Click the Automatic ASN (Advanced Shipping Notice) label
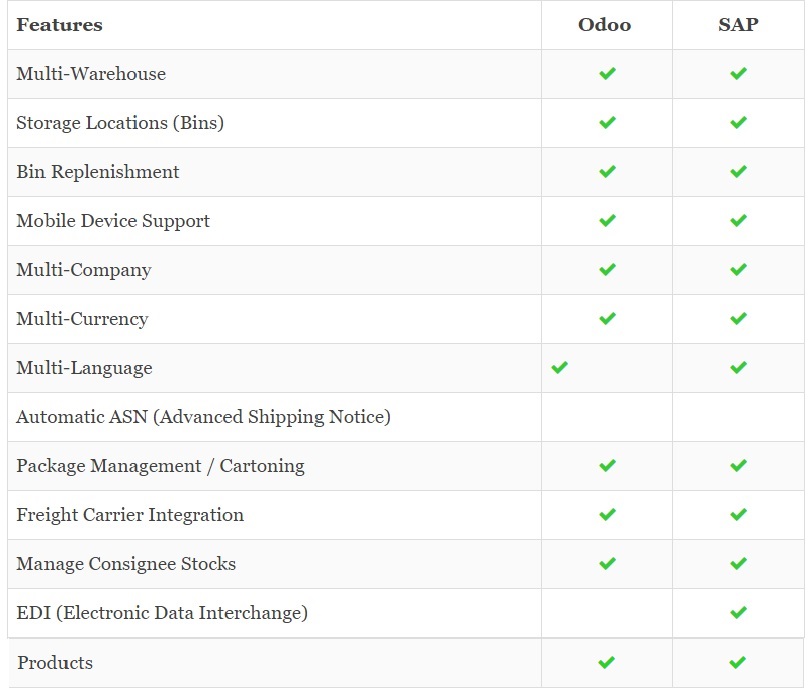Screen dimensions: 808x692 (204, 417)
